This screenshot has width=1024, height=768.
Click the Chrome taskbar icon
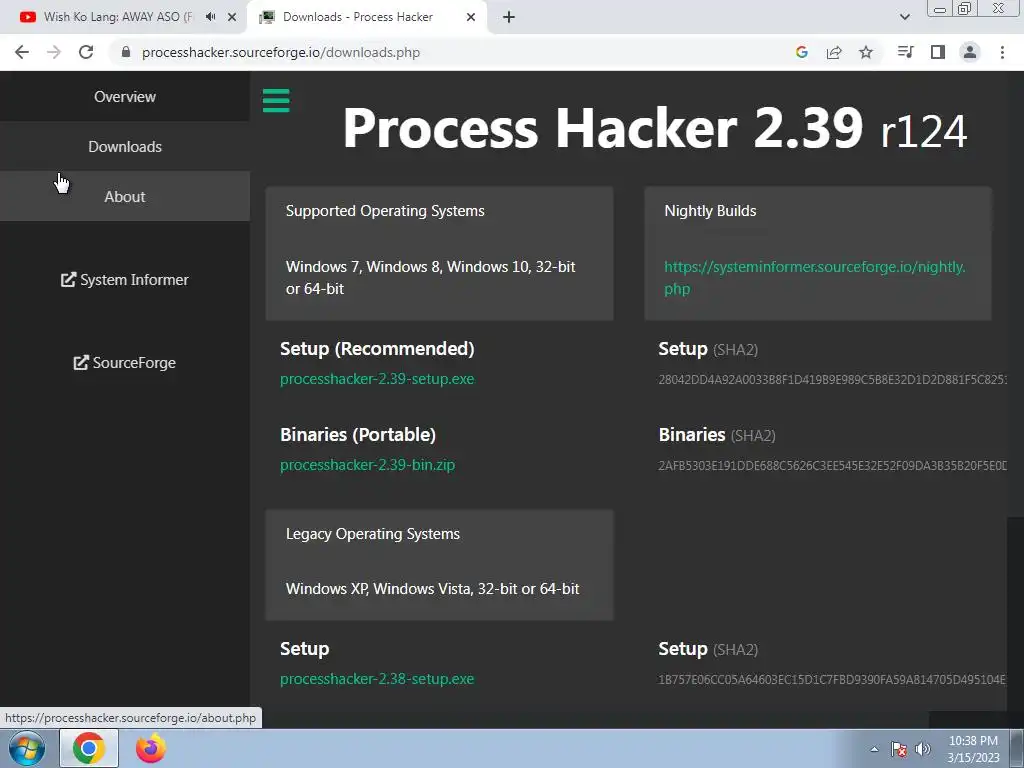pyautogui.click(x=89, y=748)
